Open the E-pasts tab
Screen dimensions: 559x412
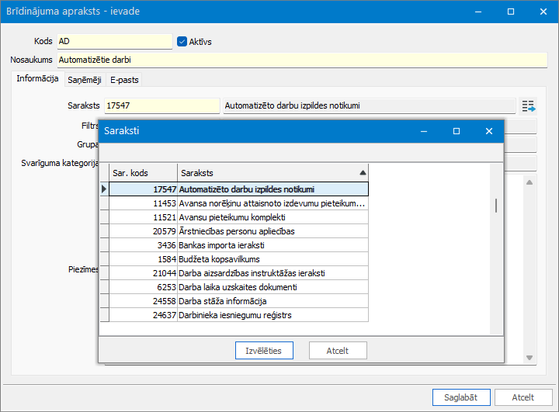point(124,80)
